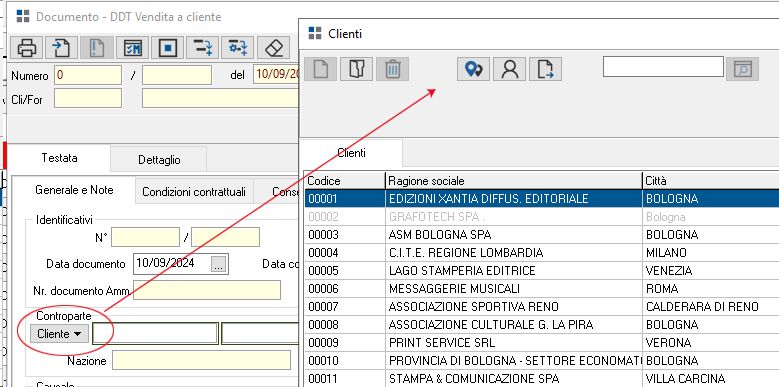Click the code field beside Cliente button
This screenshot has width=779, height=387.
tap(155, 333)
